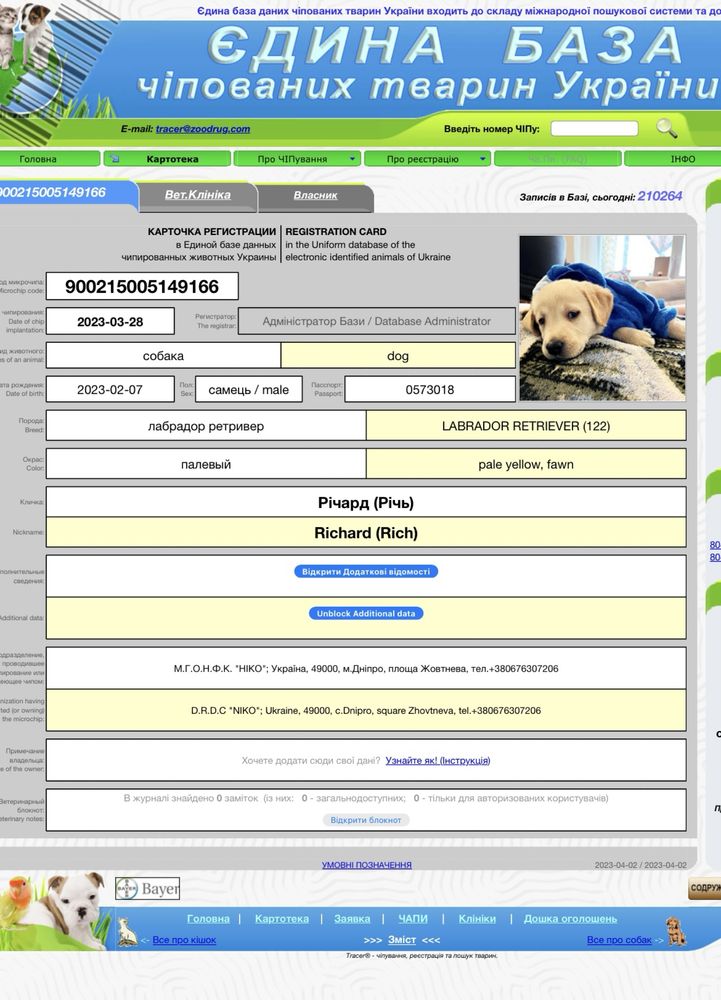Click the implantation date 2023-03-28

[110, 321]
